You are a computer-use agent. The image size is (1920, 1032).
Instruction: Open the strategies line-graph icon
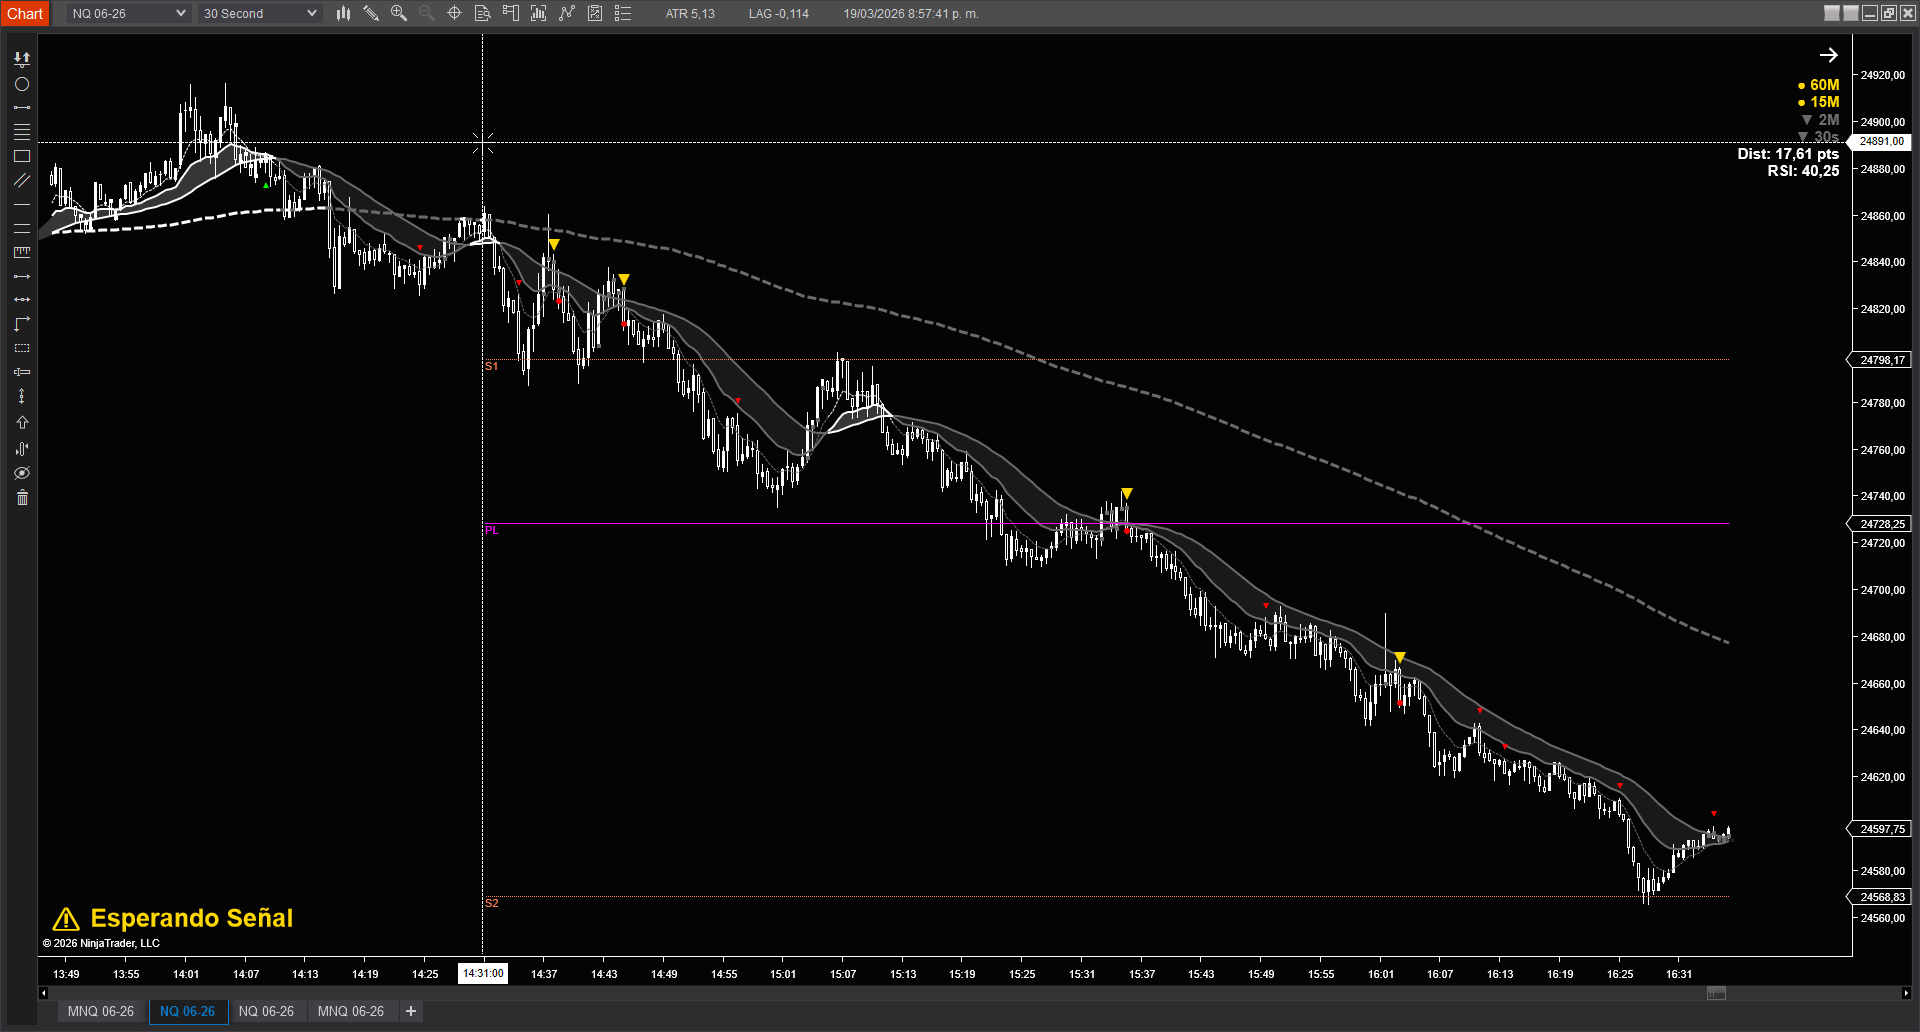pos(567,13)
